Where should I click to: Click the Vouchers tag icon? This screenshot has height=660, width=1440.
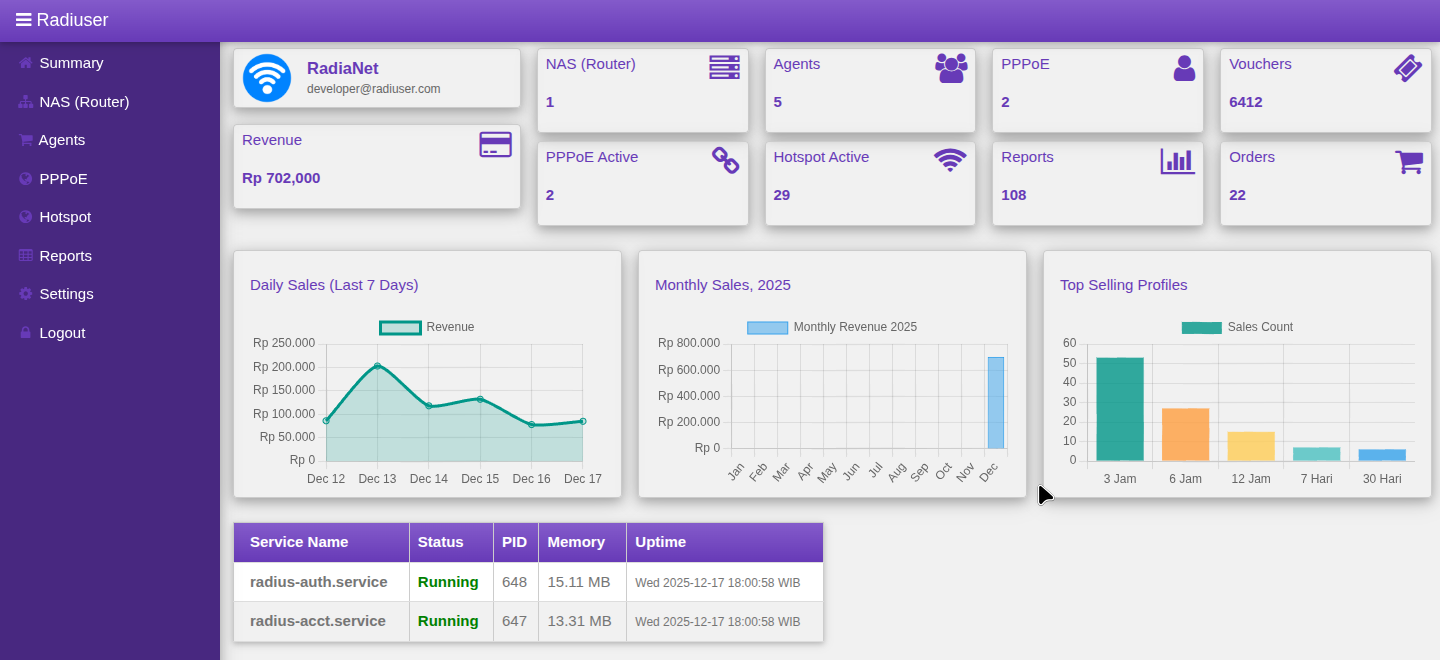(x=1408, y=67)
